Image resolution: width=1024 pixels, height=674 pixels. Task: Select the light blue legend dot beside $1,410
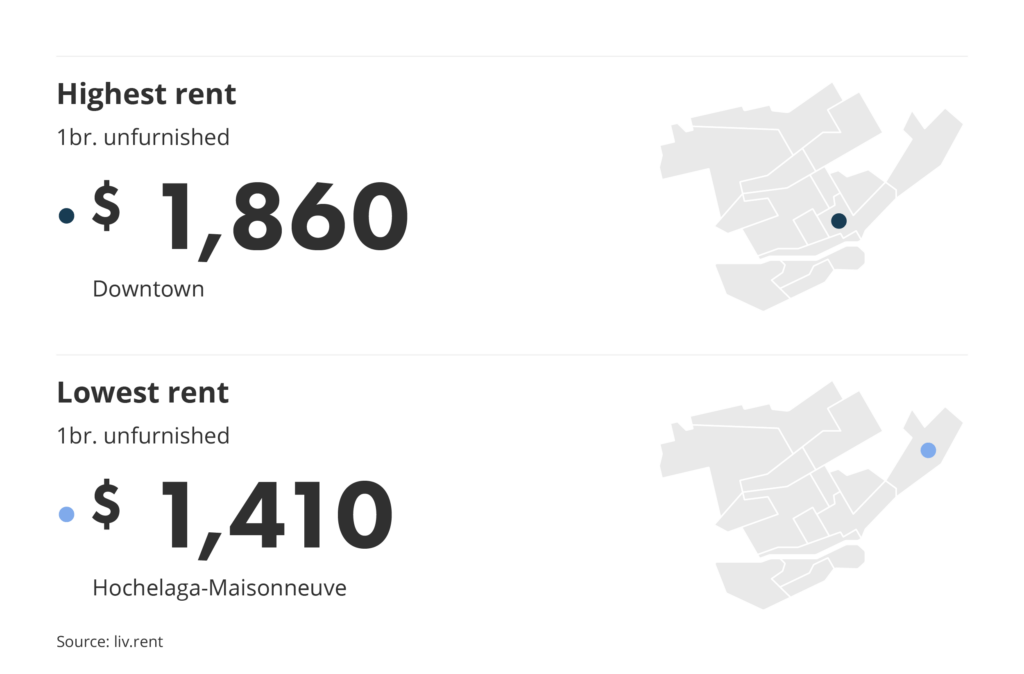67,514
